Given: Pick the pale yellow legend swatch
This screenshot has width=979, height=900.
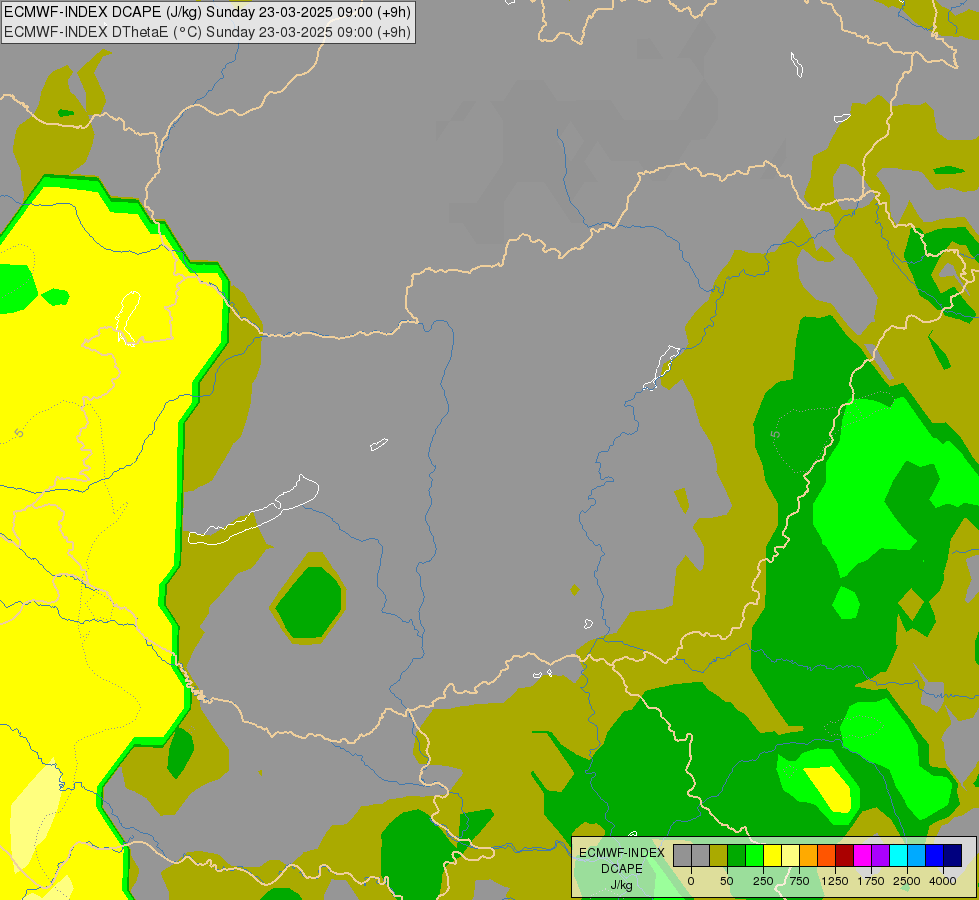Looking at the screenshot, I should click(790, 855).
